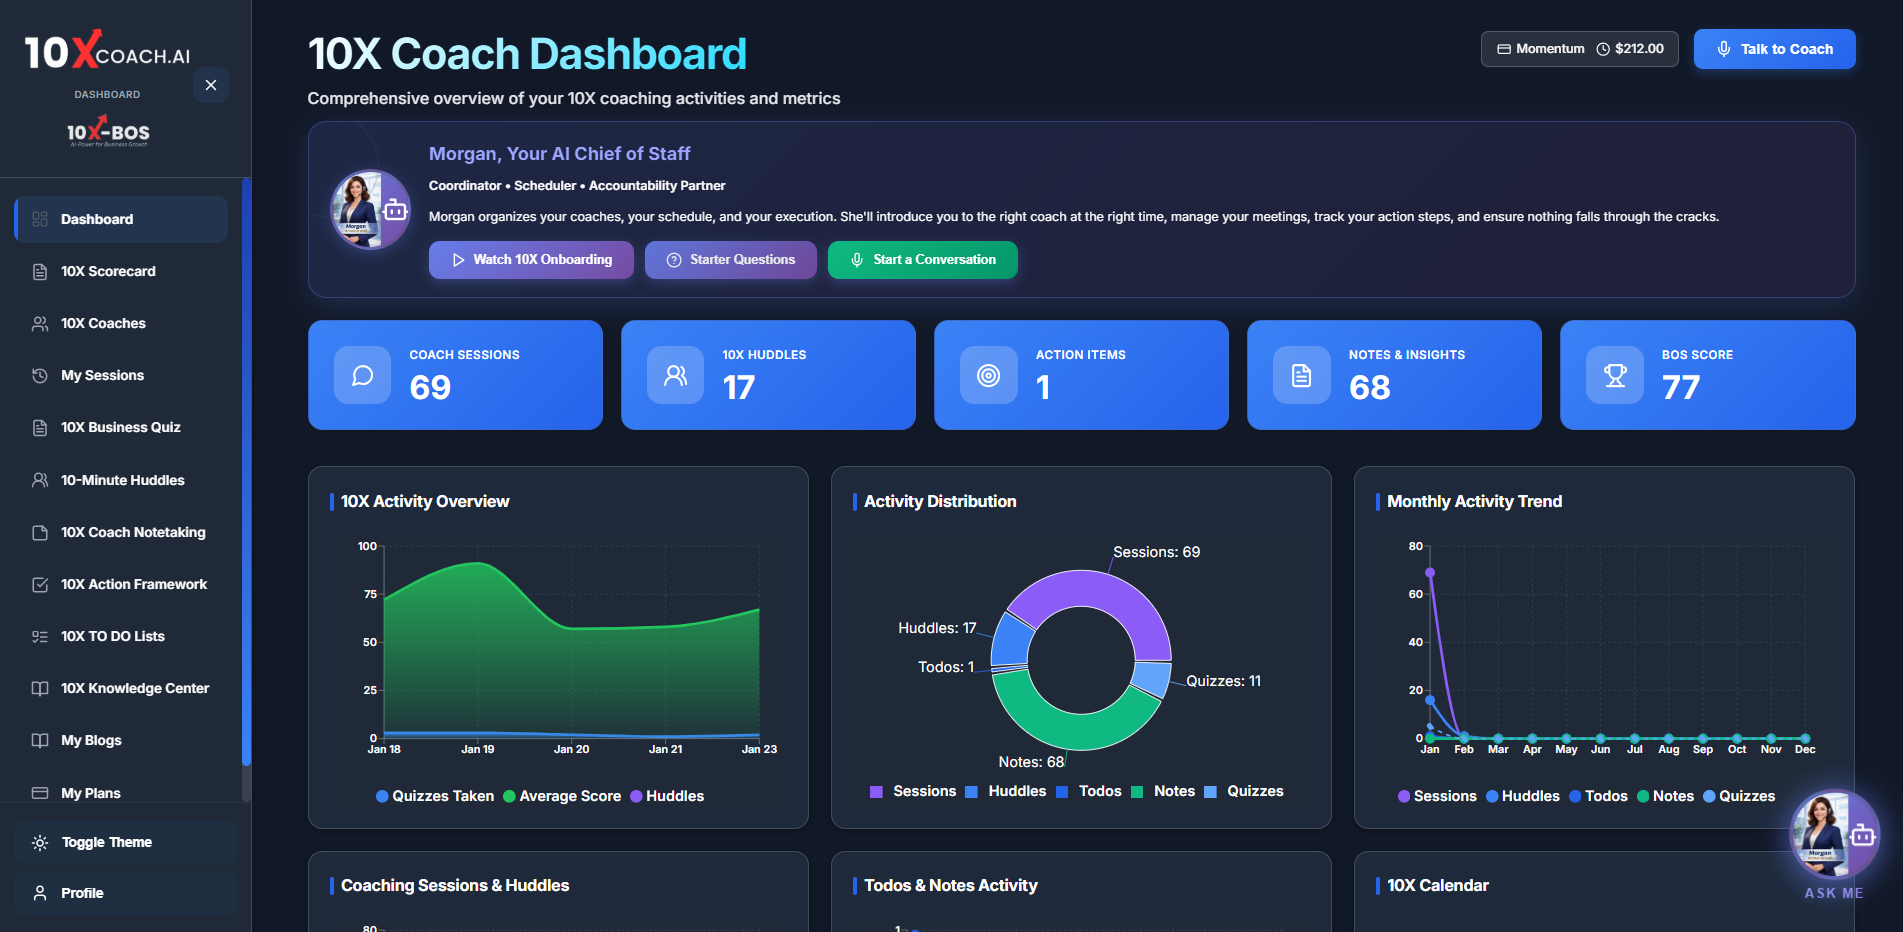Image resolution: width=1903 pixels, height=932 pixels.
Task: Start a Conversation with Morgan
Action: [x=922, y=260]
